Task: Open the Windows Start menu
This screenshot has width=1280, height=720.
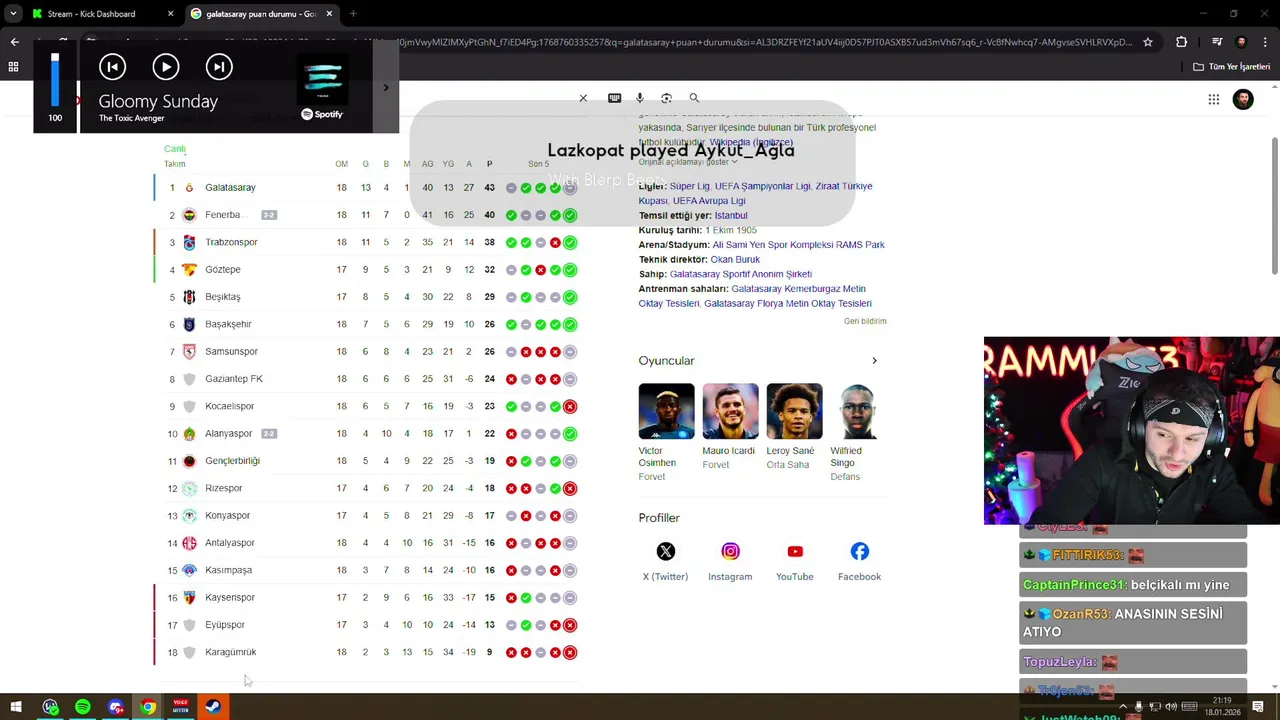Action: pyautogui.click(x=16, y=707)
